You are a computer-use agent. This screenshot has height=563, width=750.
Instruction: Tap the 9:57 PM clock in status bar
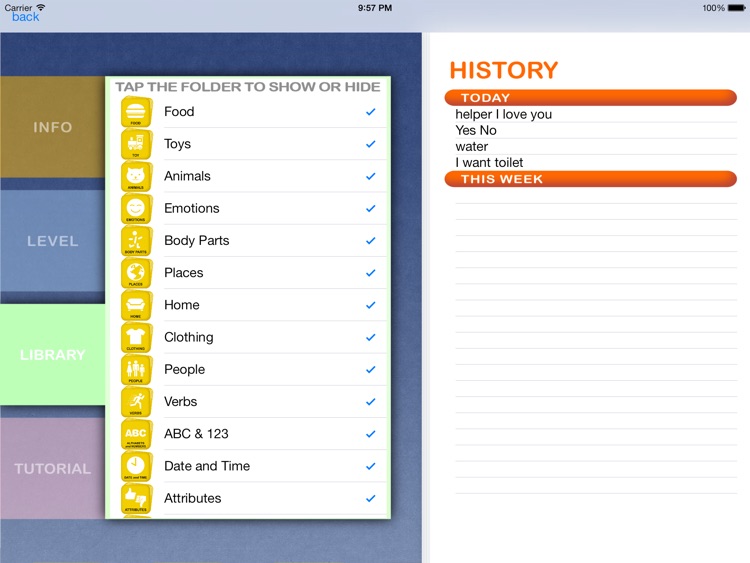375,8
